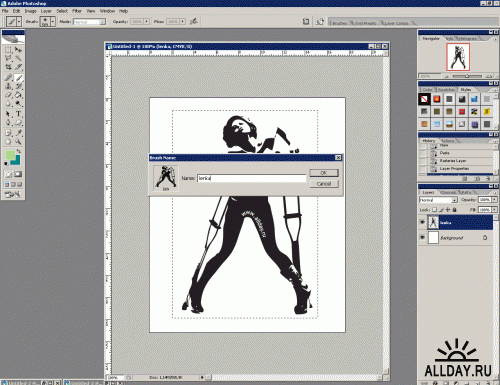The height and width of the screenshot is (385, 500).
Task: Select the Slice tool
Action: click(18, 67)
